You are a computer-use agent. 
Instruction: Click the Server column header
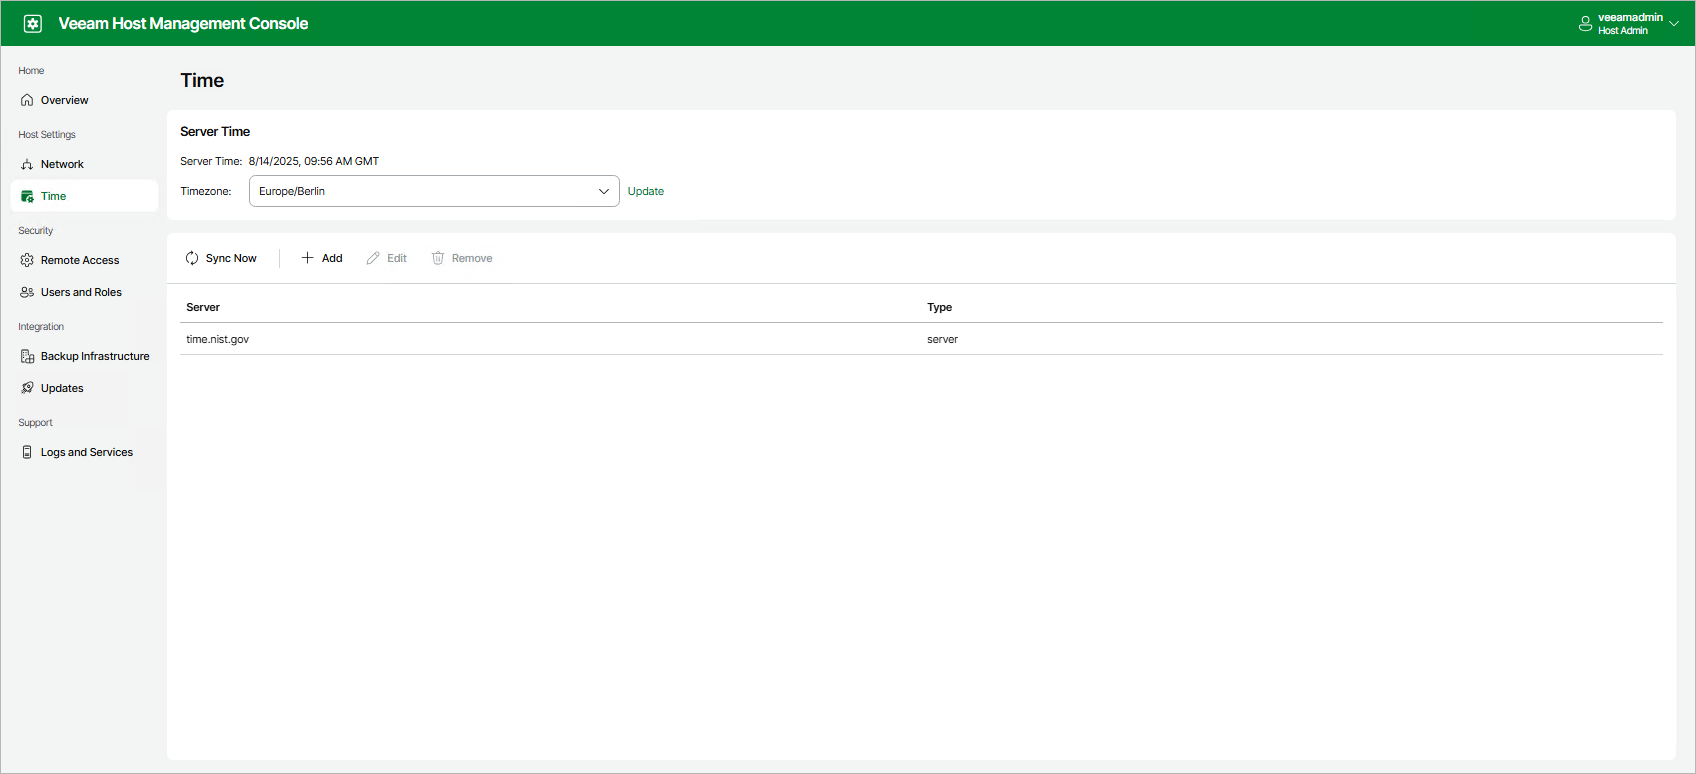[x=203, y=307]
